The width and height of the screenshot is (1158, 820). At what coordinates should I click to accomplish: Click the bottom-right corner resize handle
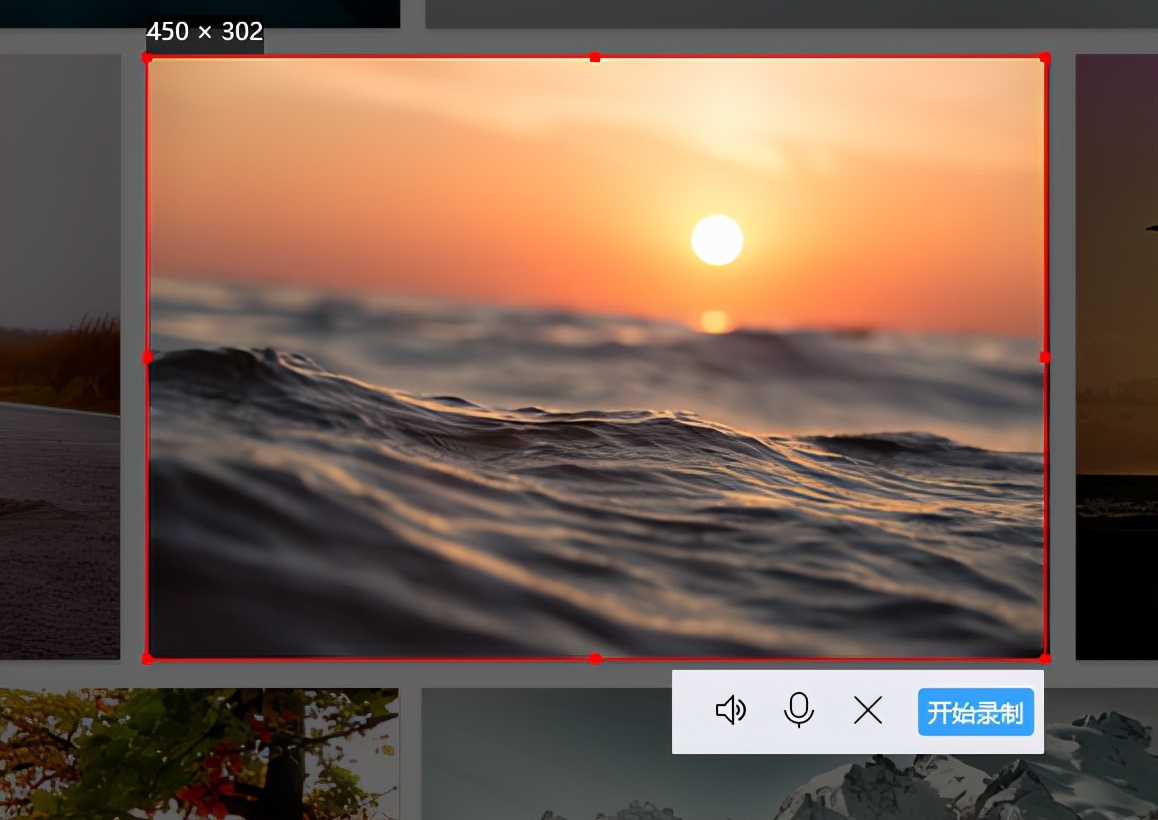(x=1045, y=658)
